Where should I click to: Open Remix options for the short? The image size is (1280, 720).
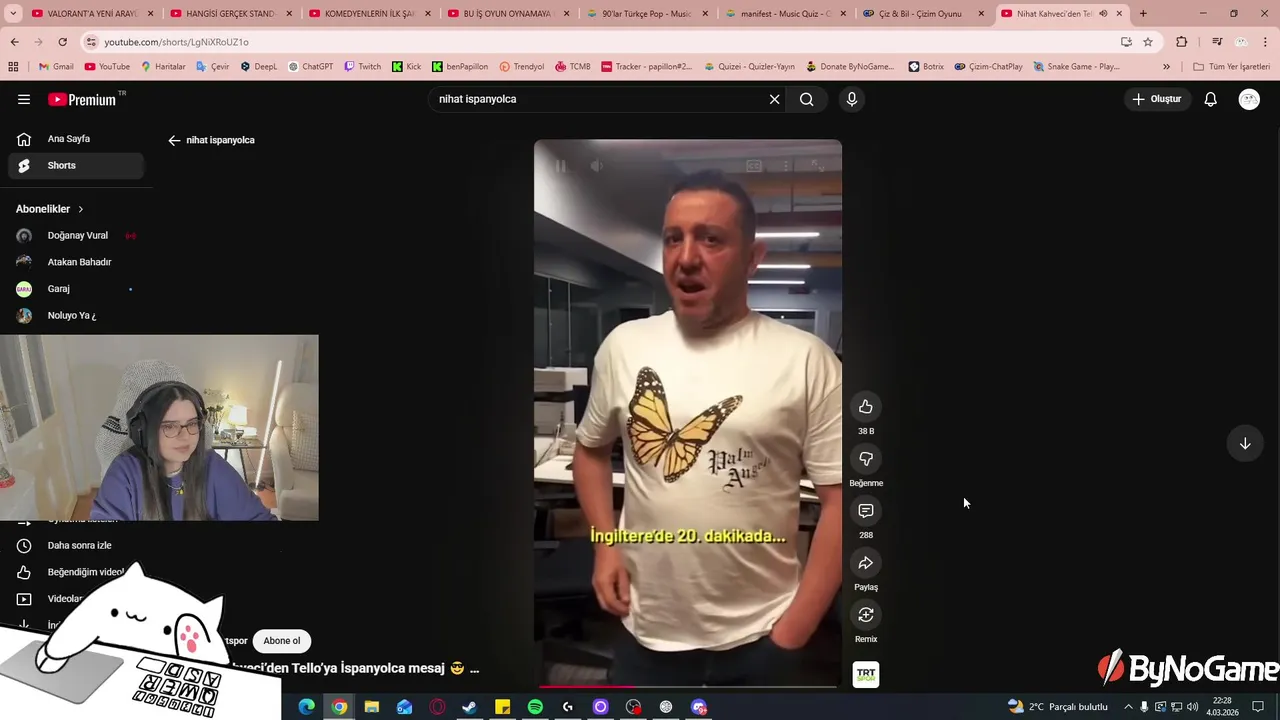(x=866, y=615)
